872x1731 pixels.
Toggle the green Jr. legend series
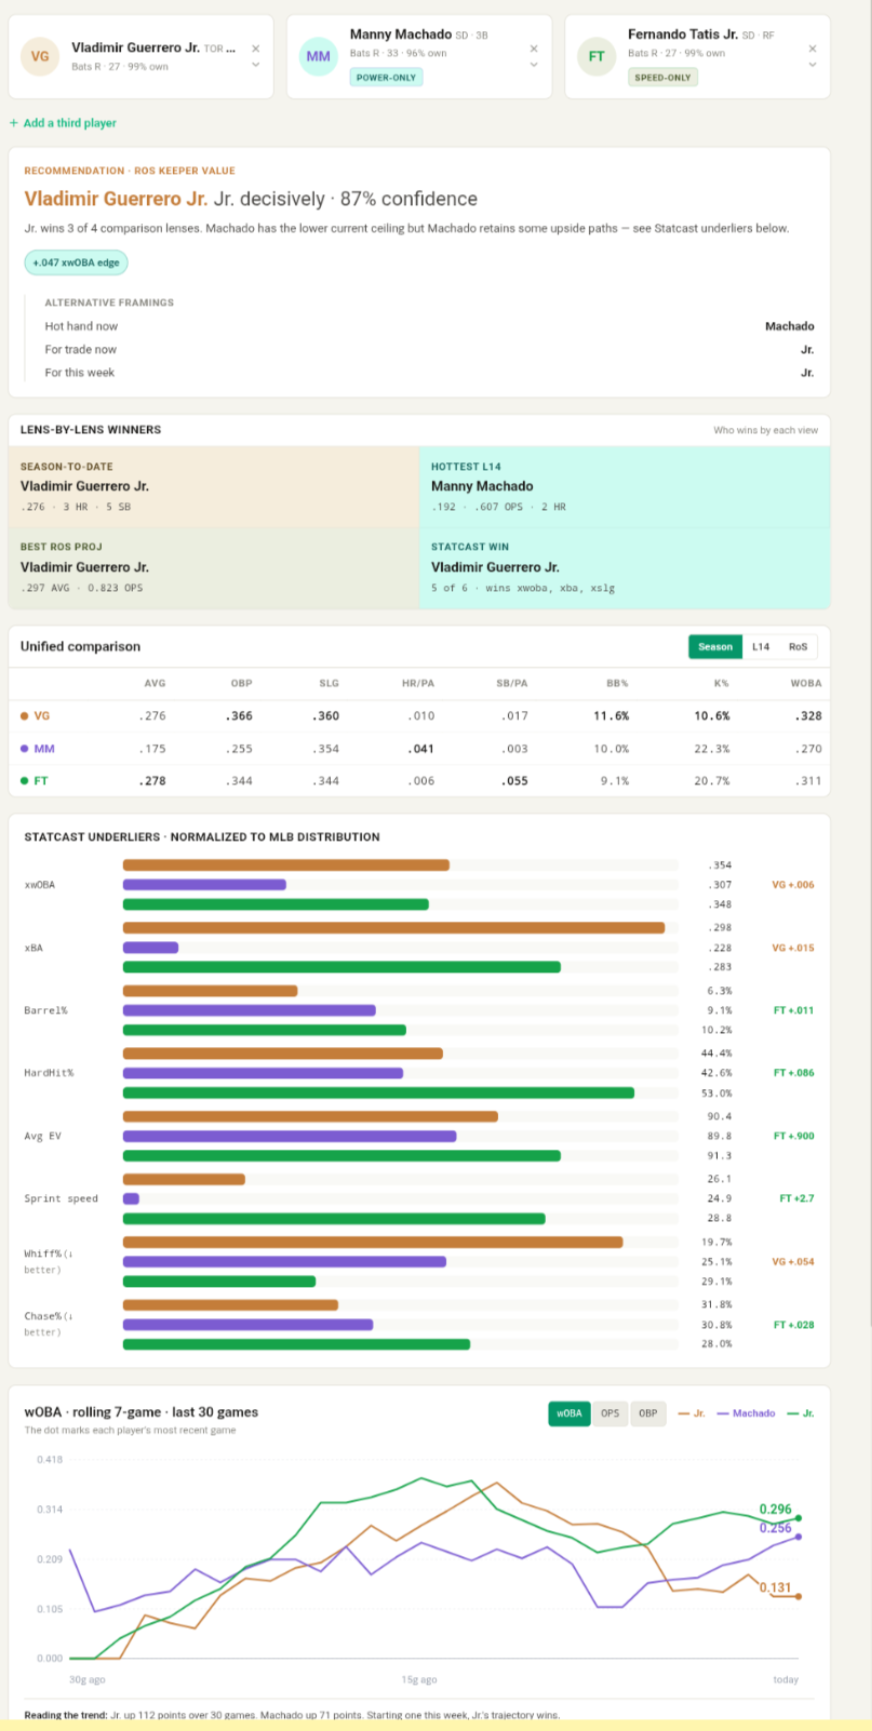801,1414
